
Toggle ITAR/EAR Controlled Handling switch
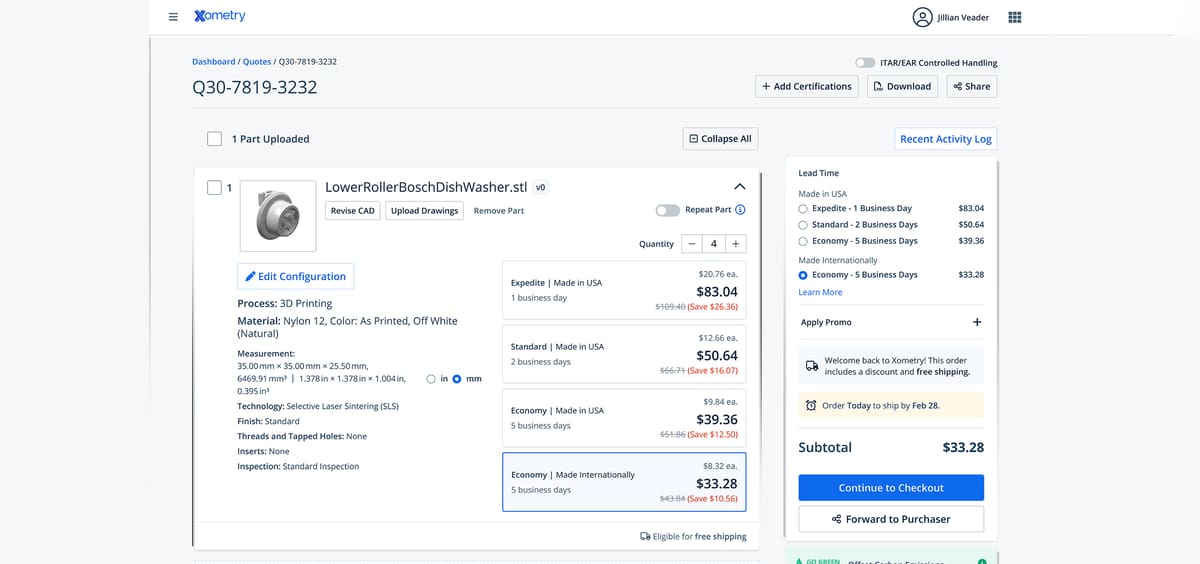point(865,62)
